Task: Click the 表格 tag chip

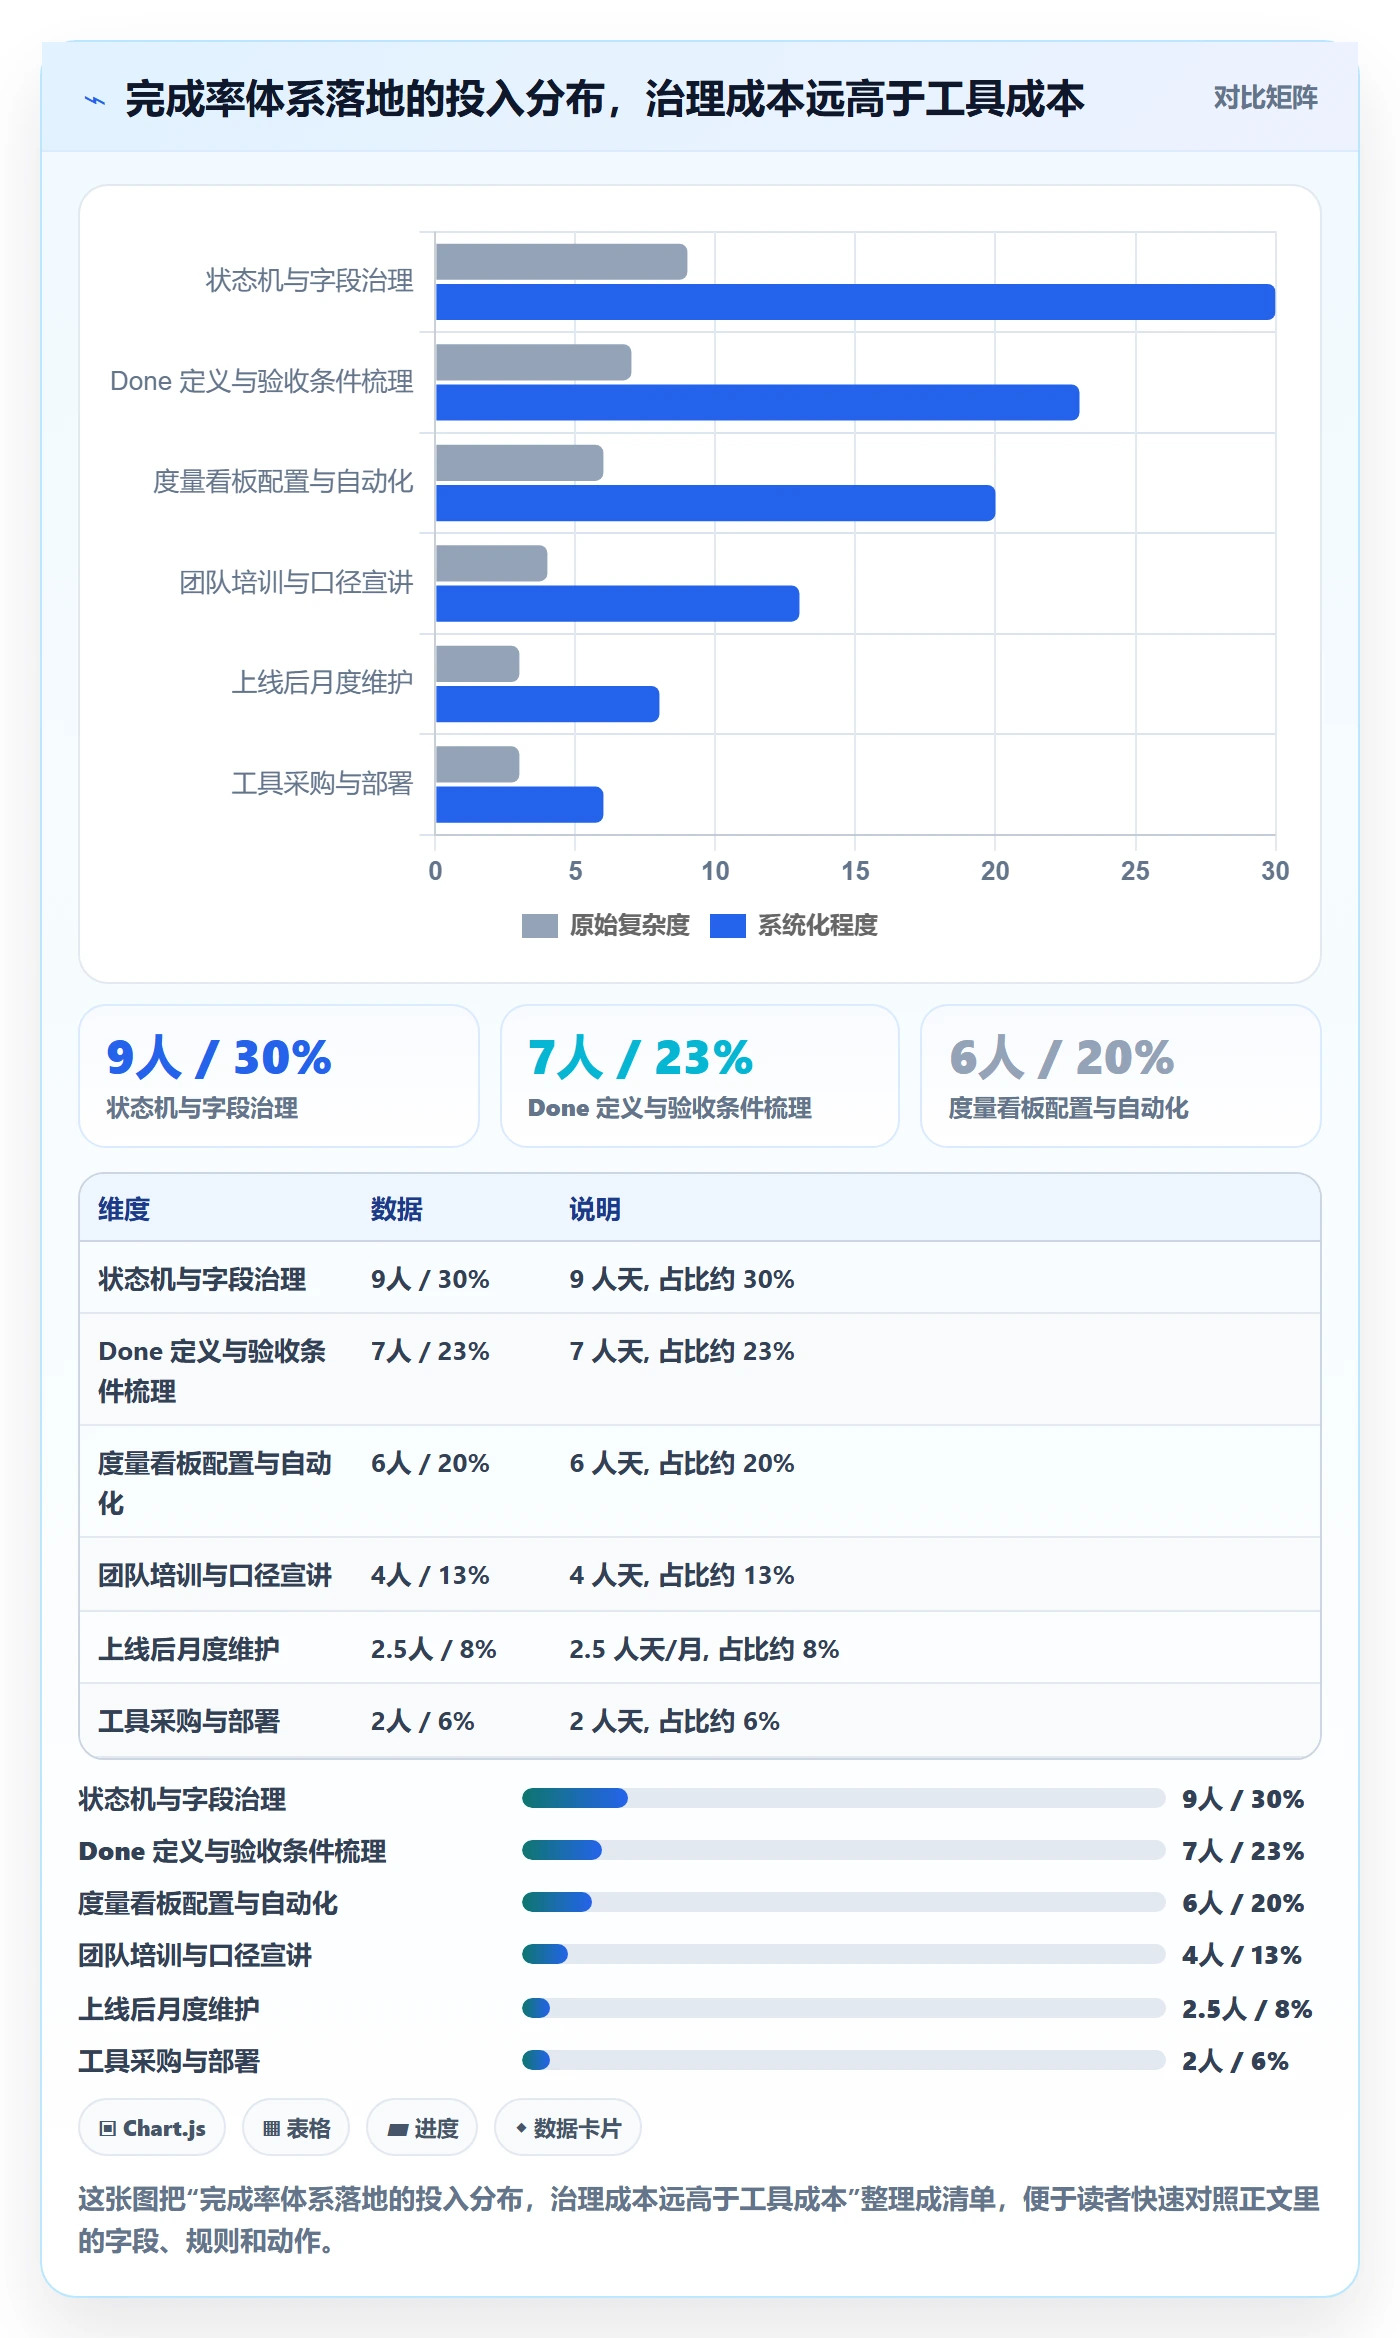Action: point(296,2128)
